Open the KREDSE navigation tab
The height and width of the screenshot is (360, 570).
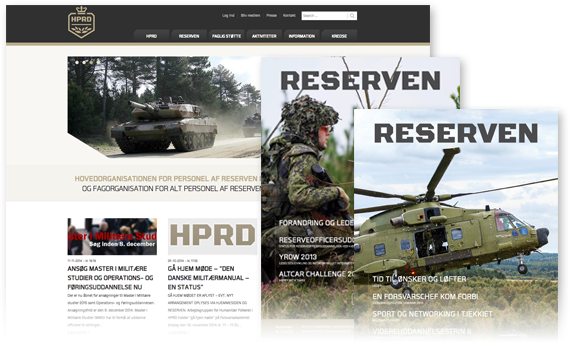click(x=339, y=36)
